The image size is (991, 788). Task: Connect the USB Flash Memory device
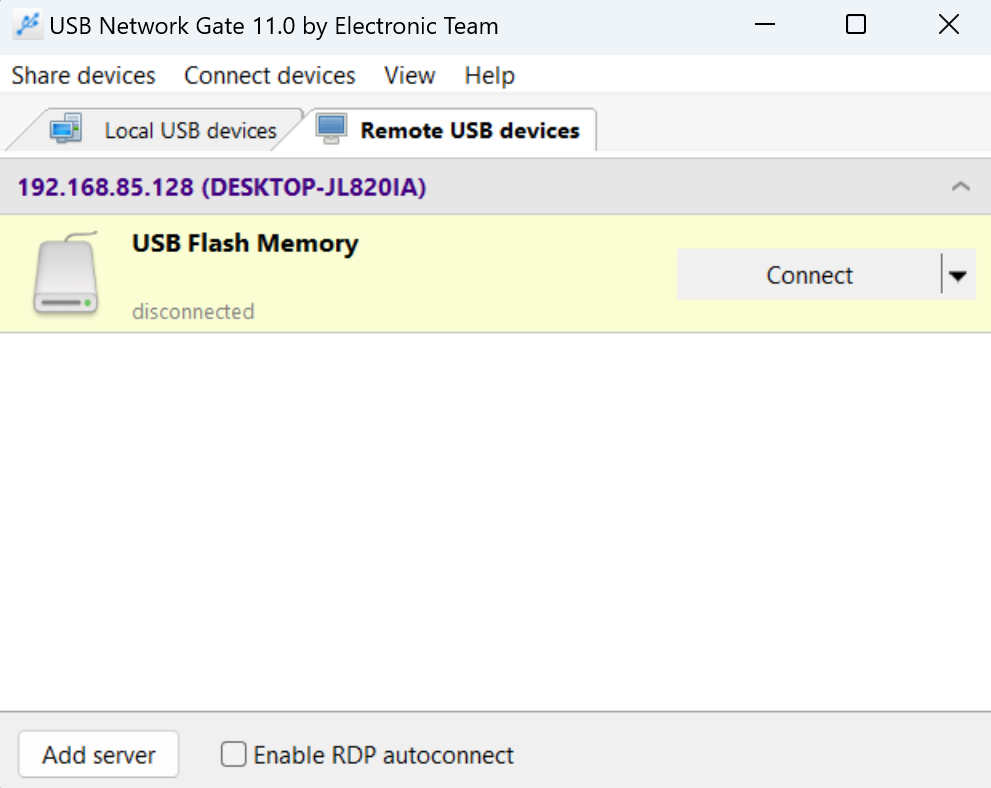pos(809,275)
